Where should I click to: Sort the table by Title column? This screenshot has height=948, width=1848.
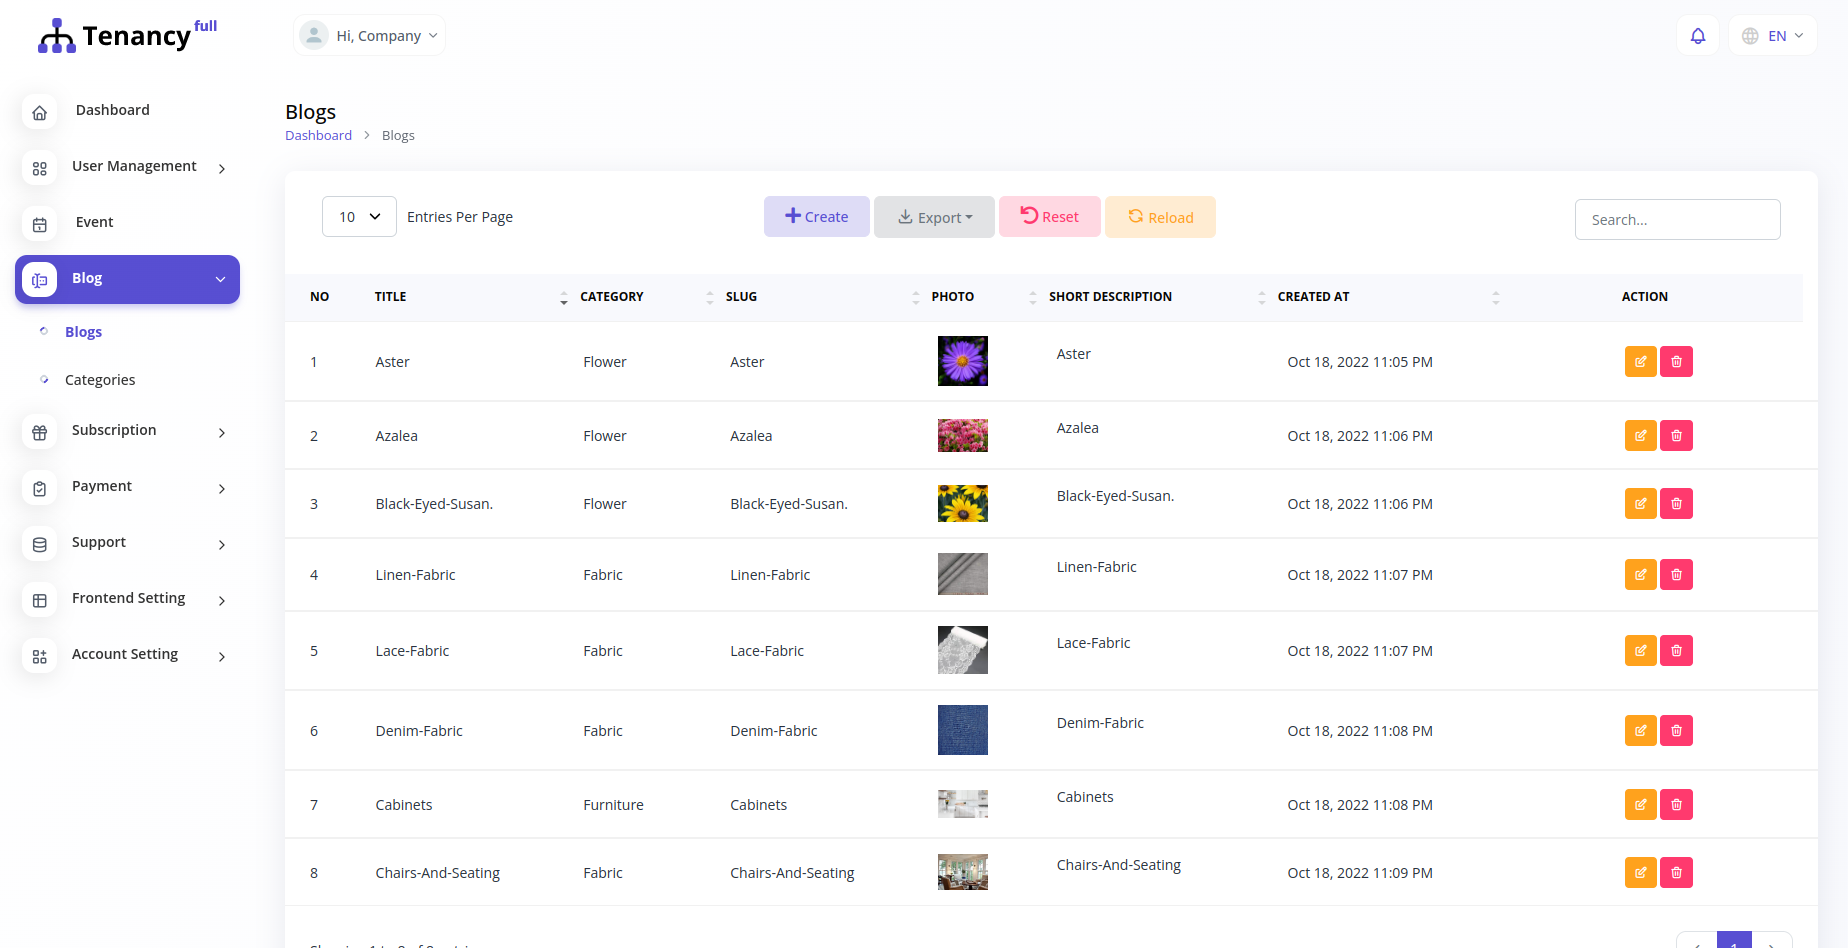(564, 297)
